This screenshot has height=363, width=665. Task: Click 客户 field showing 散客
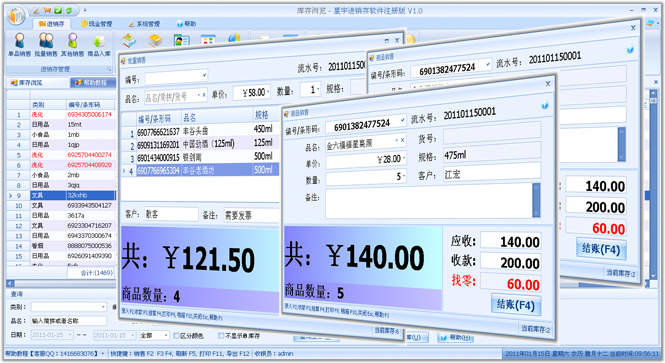[171, 215]
